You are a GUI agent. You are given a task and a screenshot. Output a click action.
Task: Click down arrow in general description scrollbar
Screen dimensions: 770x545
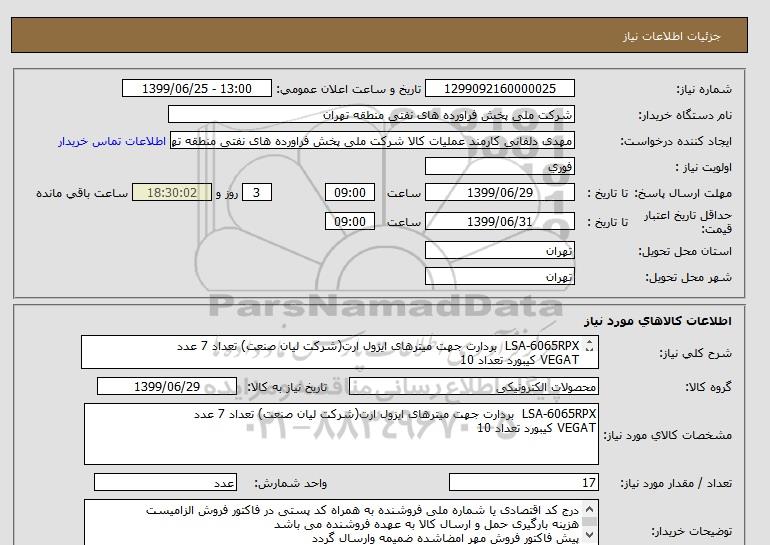point(590,350)
